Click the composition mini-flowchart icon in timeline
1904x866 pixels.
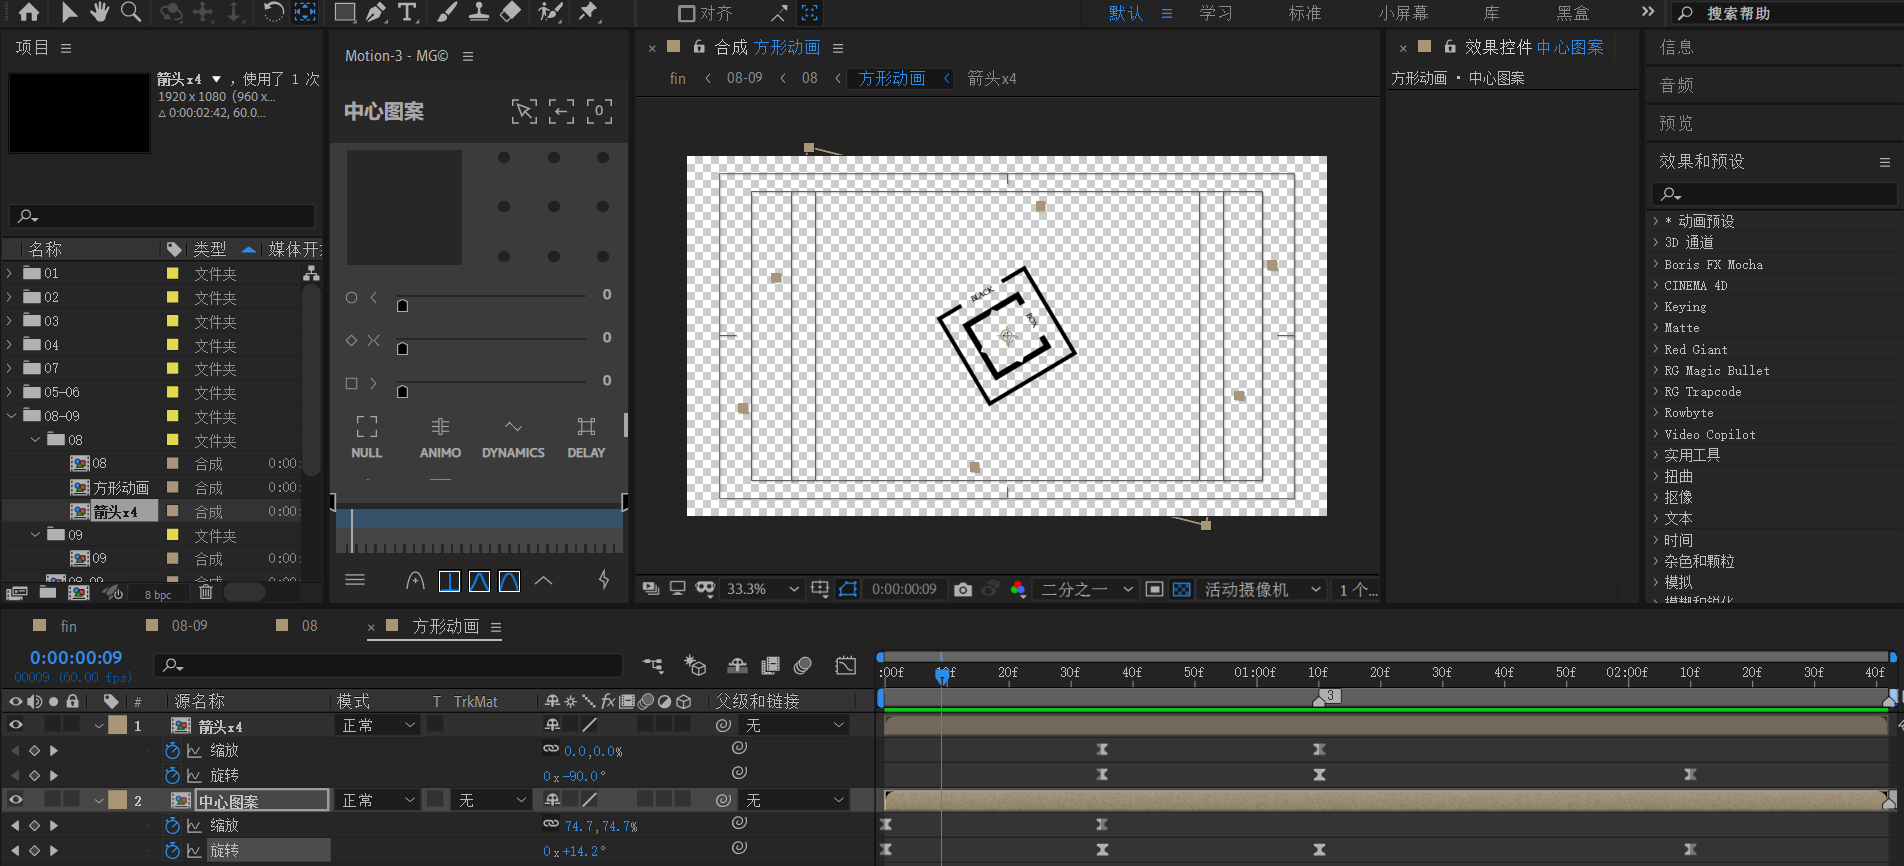[653, 666]
